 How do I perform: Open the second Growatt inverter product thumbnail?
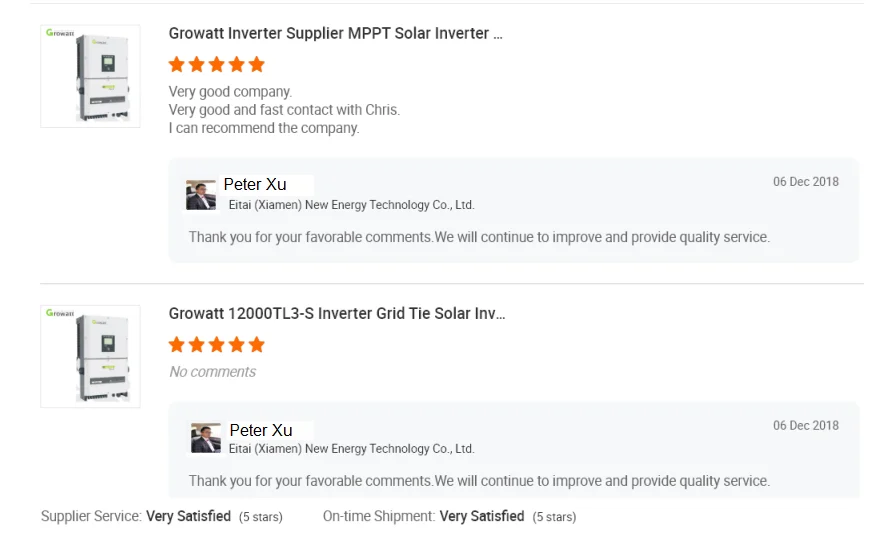90,356
